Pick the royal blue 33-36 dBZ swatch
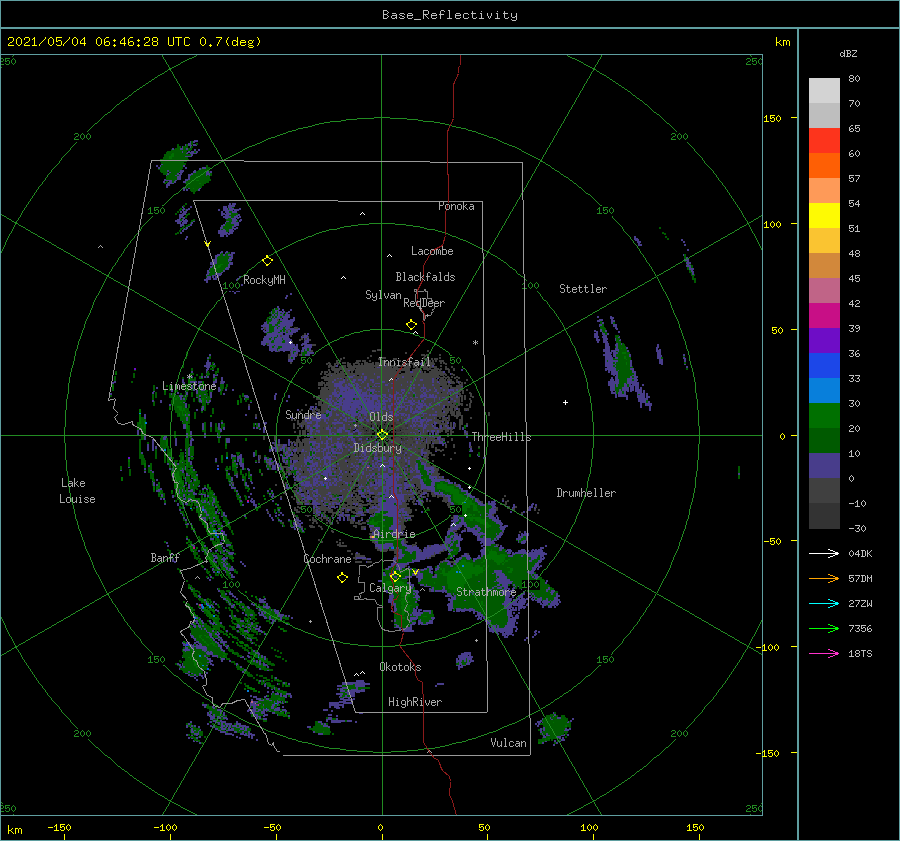Viewport: 900px width, 841px height. coord(824,366)
